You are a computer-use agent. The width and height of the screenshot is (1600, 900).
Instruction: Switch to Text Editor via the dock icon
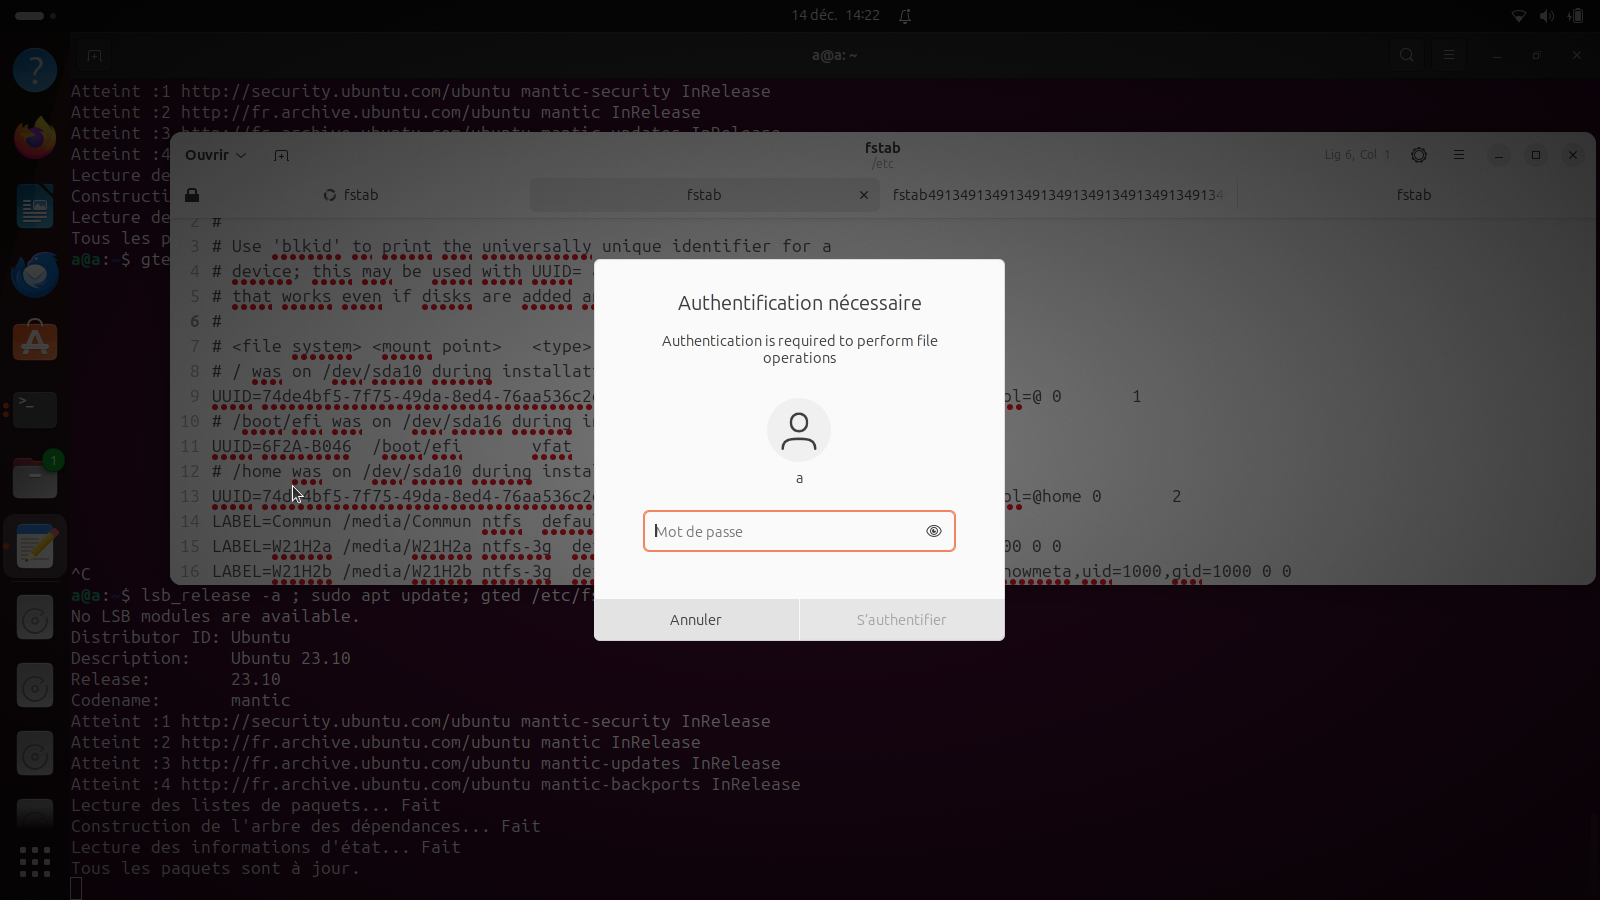35,546
